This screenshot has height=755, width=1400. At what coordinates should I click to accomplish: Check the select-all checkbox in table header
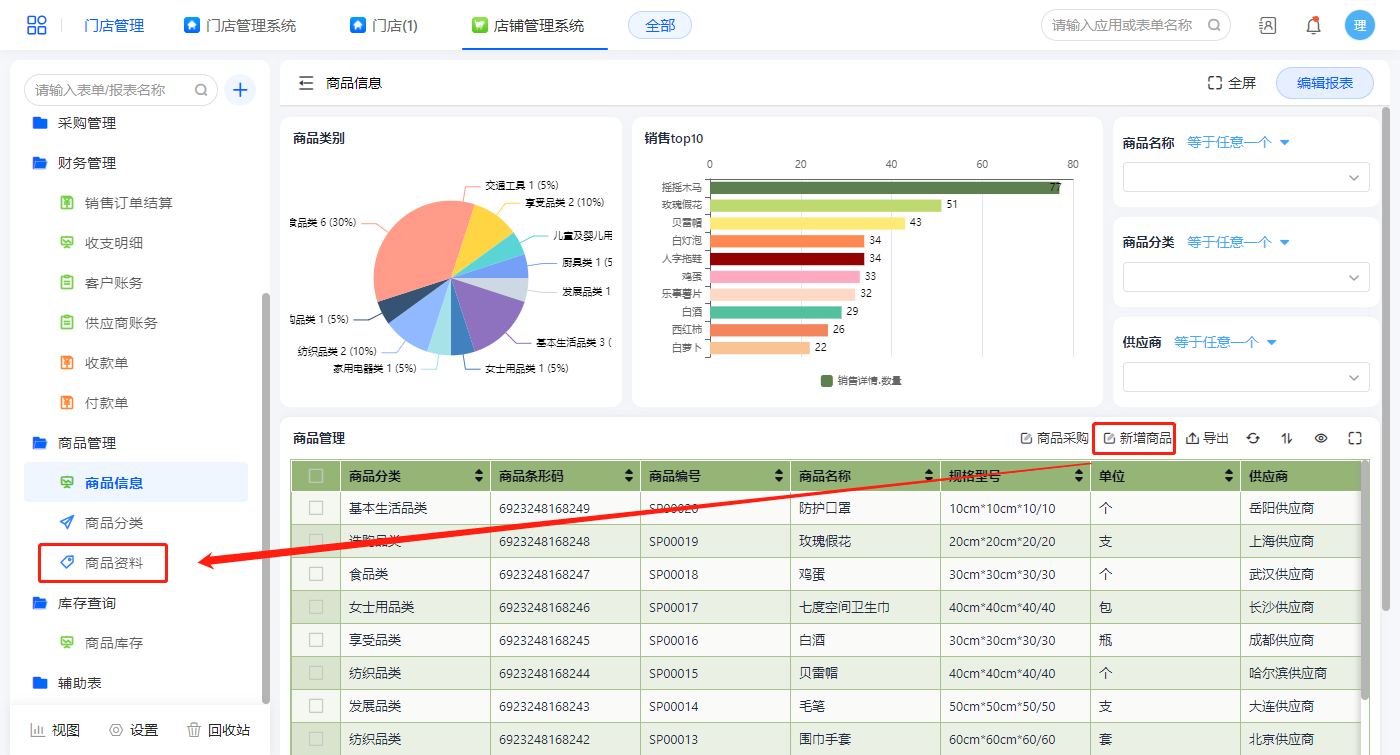coord(316,476)
